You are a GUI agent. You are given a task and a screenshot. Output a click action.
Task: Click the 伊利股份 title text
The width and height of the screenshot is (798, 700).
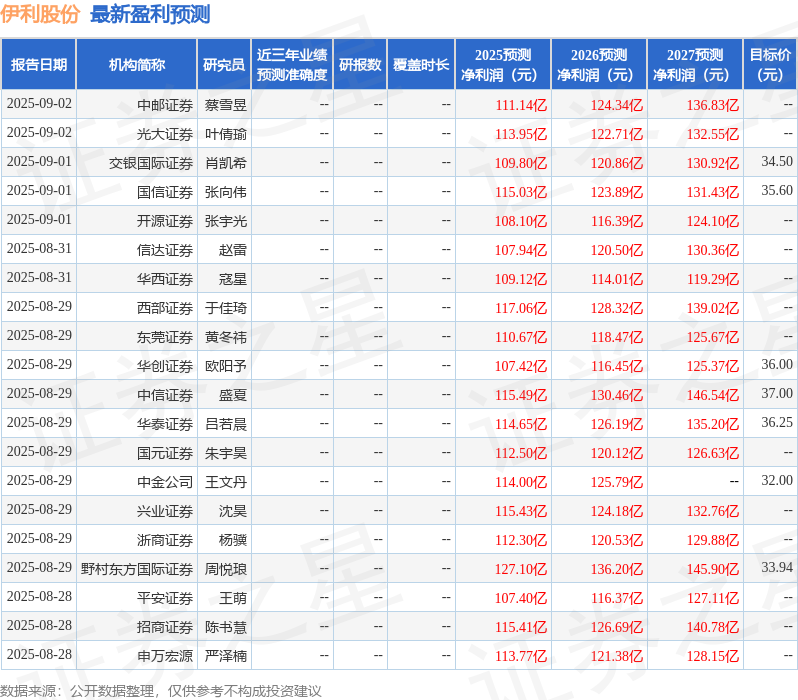point(40,14)
